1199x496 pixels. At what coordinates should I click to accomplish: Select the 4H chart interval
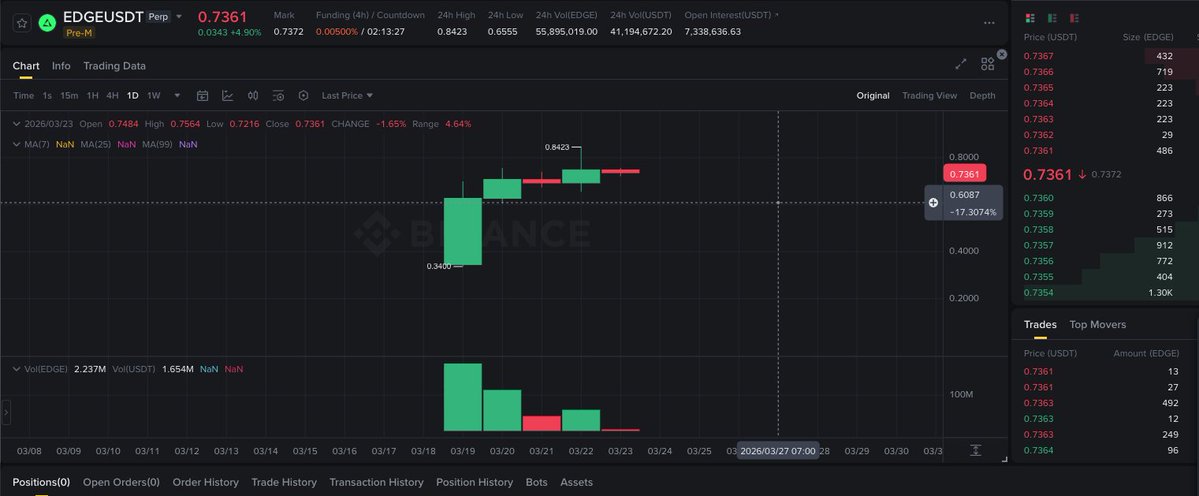[x=112, y=96]
